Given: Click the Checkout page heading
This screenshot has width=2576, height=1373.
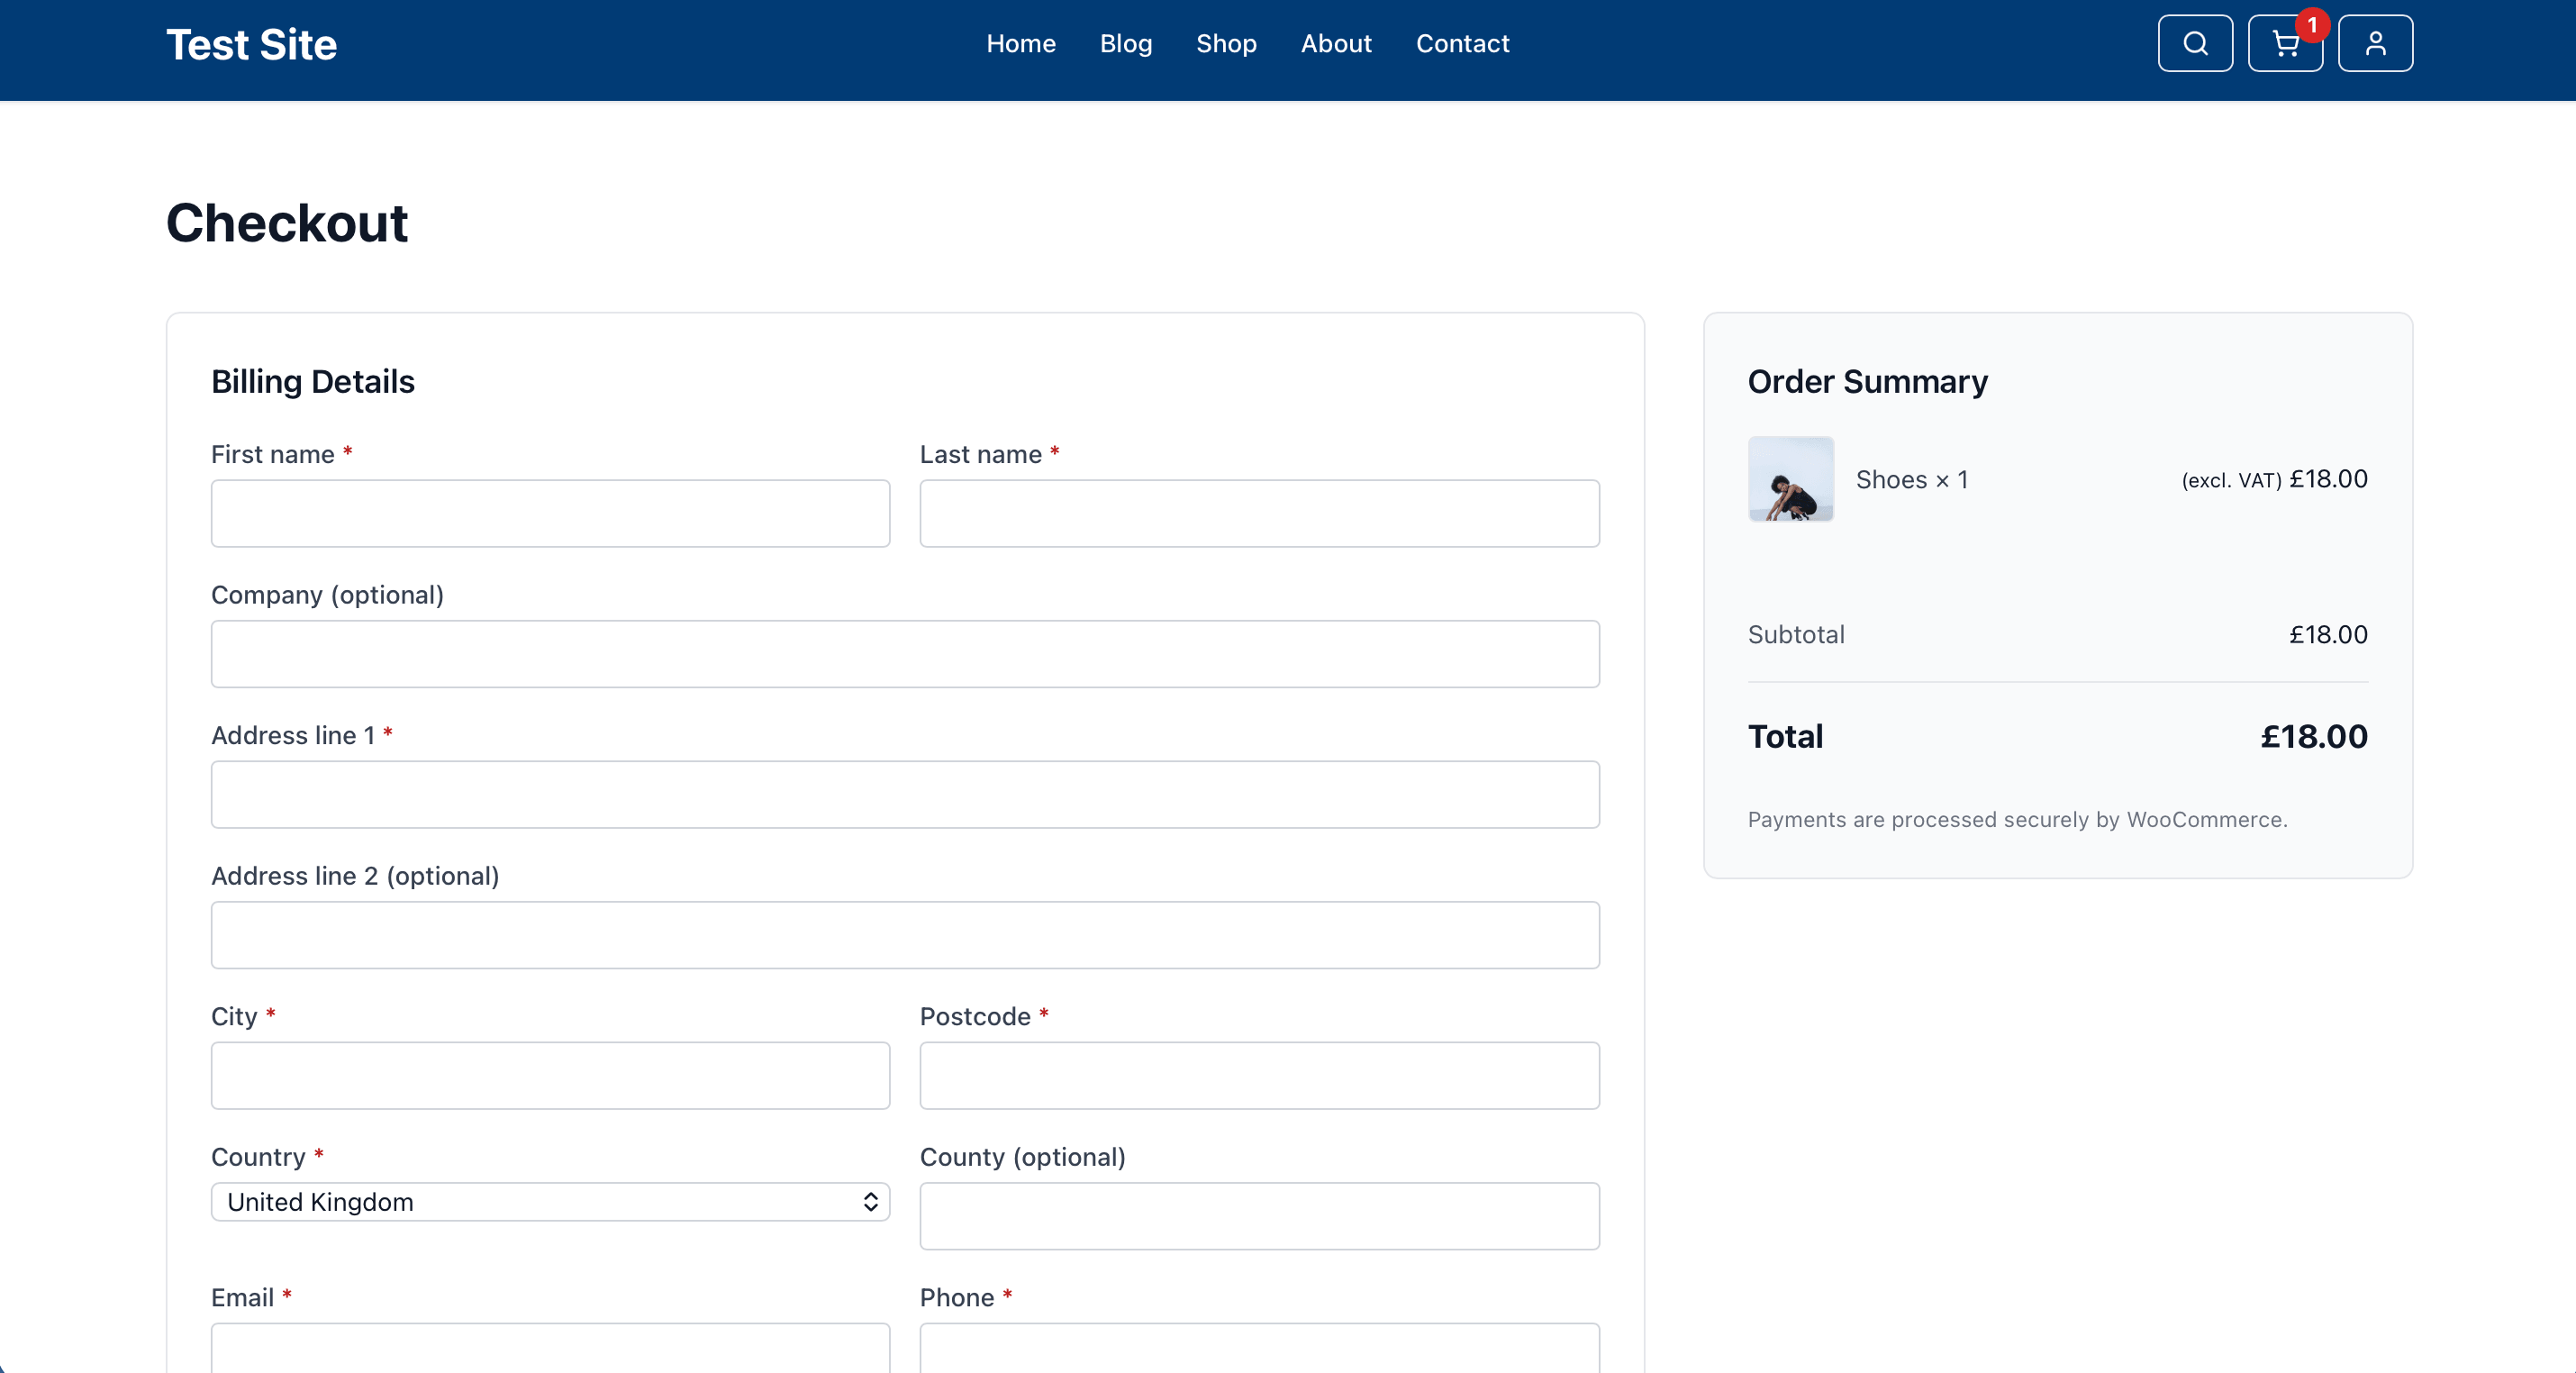Looking at the screenshot, I should [x=287, y=222].
